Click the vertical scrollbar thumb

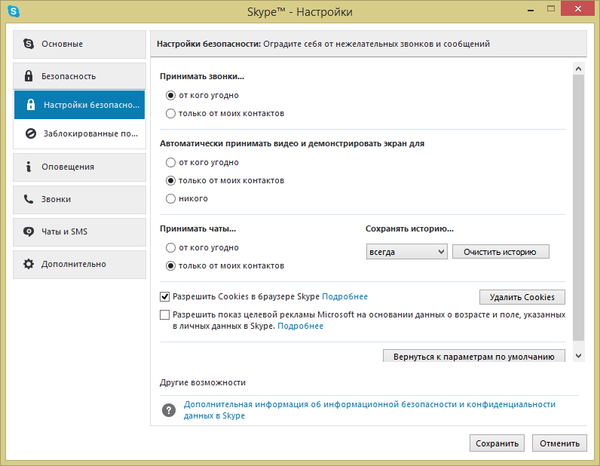click(x=579, y=207)
